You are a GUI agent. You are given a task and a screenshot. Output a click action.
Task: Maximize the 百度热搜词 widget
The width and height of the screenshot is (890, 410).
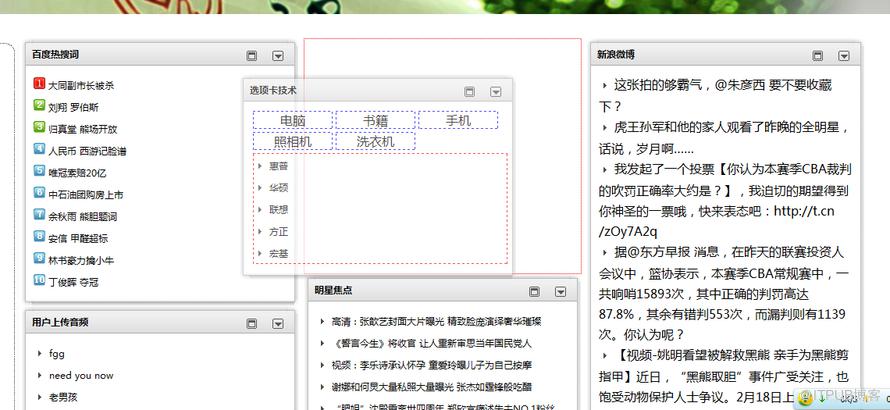(252, 56)
